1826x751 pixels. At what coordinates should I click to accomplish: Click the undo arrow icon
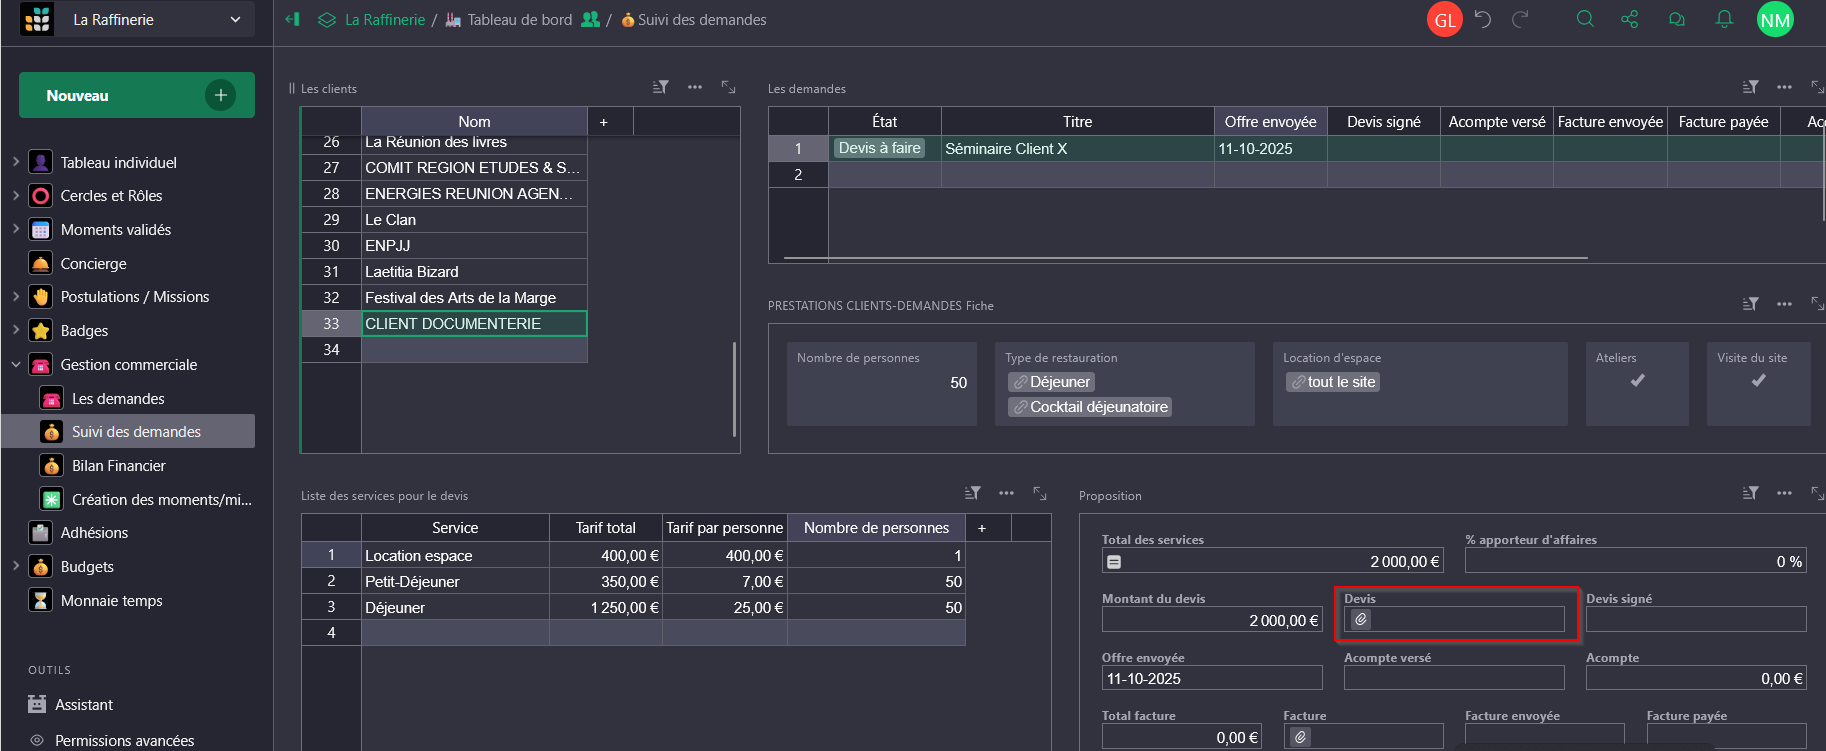point(1483,19)
